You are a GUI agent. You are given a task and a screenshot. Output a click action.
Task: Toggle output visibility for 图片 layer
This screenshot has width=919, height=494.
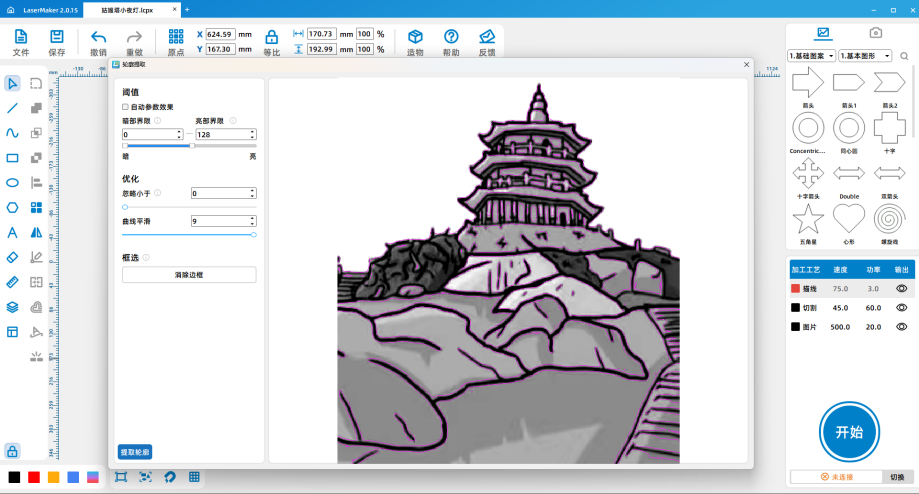tap(901, 327)
